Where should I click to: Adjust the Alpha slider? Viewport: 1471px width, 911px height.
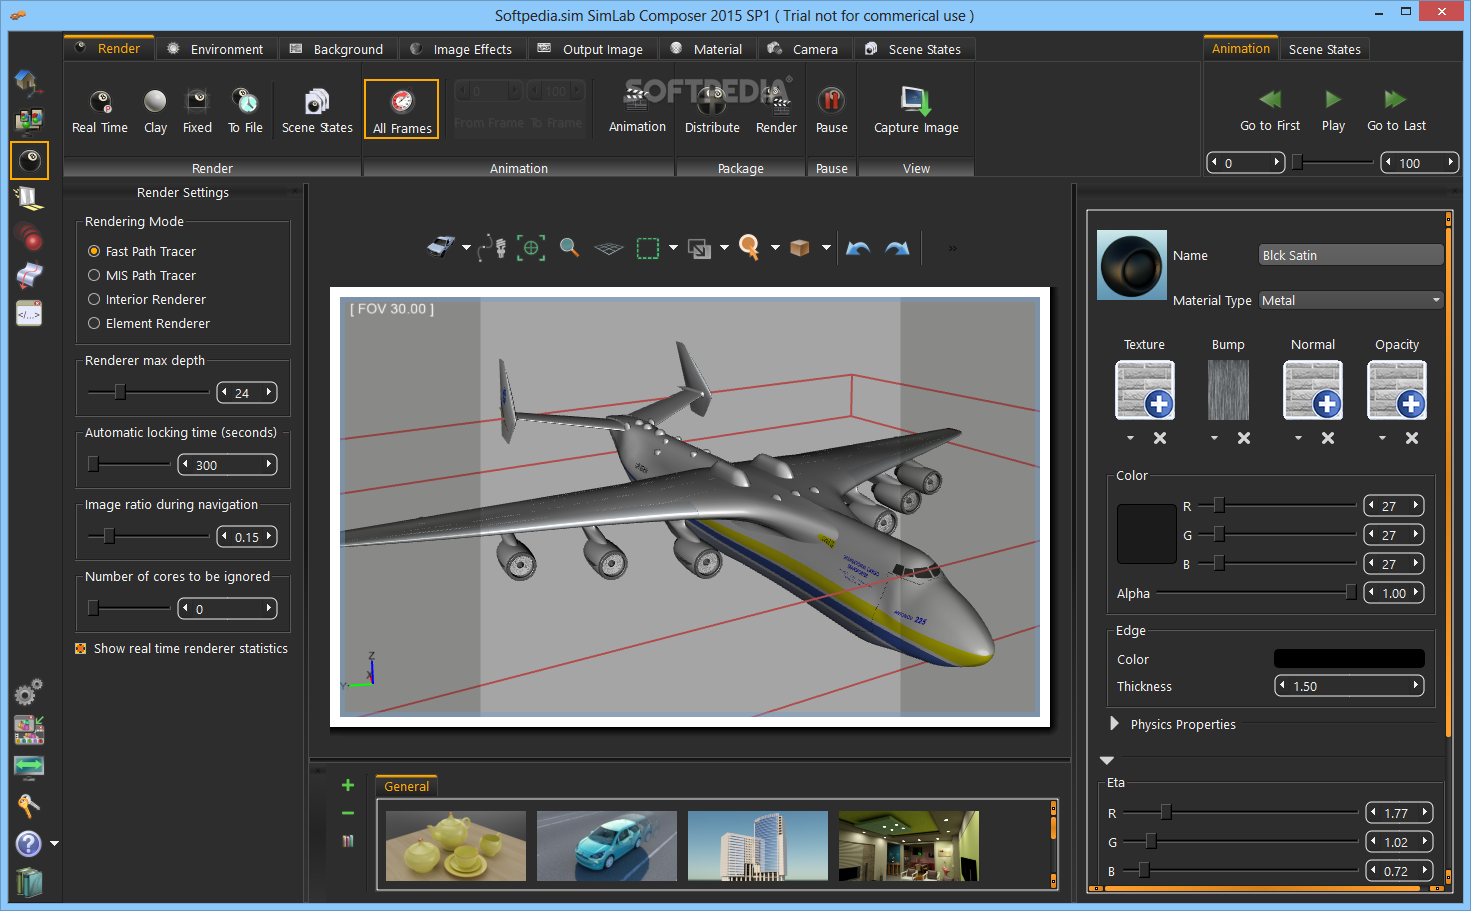point(1351,592)
